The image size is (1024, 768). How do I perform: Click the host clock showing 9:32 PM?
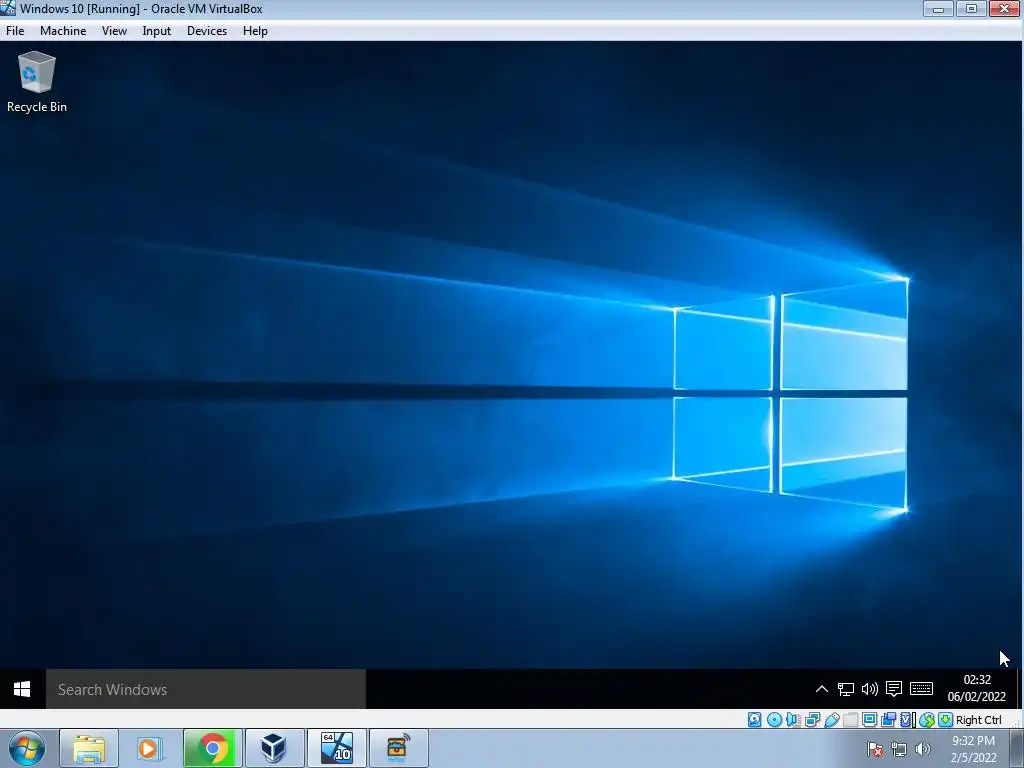pos(973,749)
